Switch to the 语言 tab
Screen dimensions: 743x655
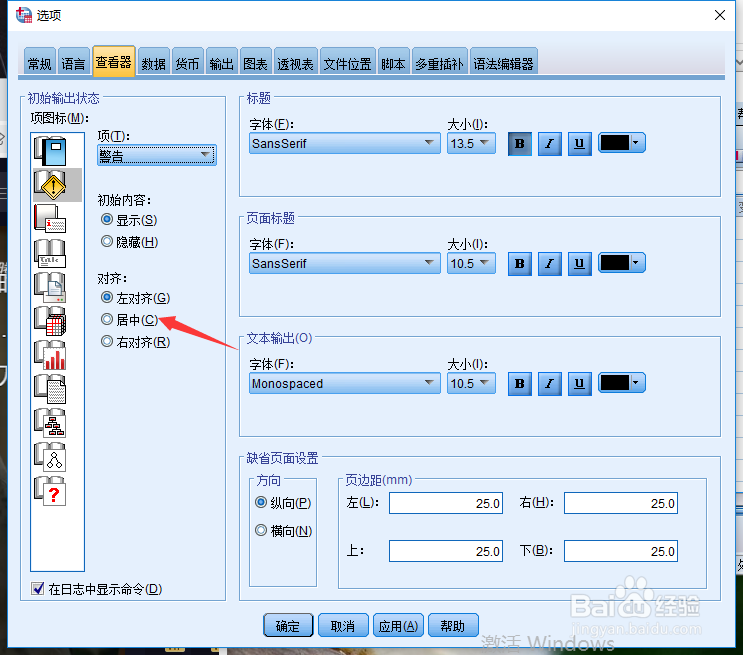(73, 63)
